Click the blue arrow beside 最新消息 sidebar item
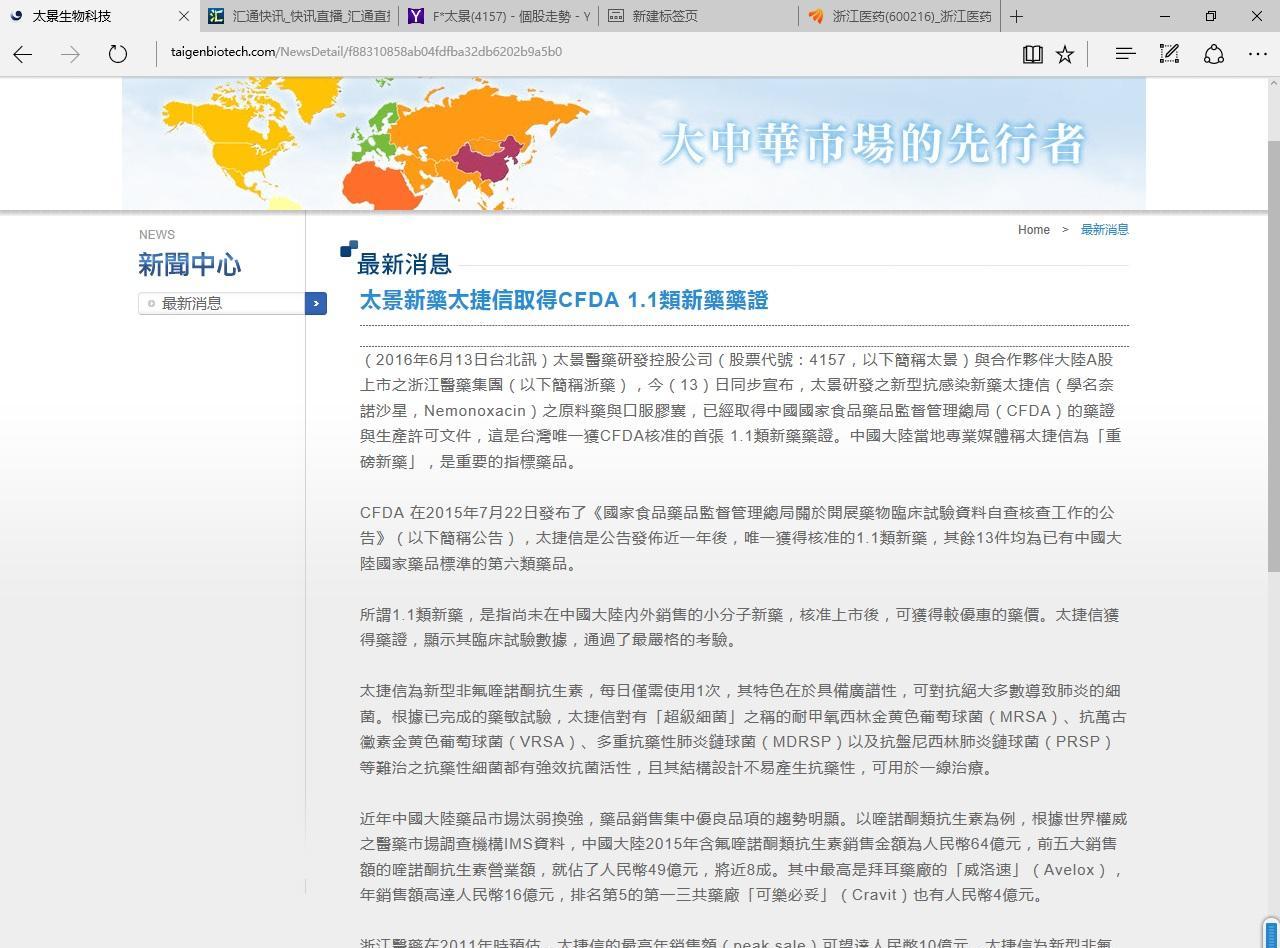The height and width of the screenshot is (948, 1280). (316, 303)
